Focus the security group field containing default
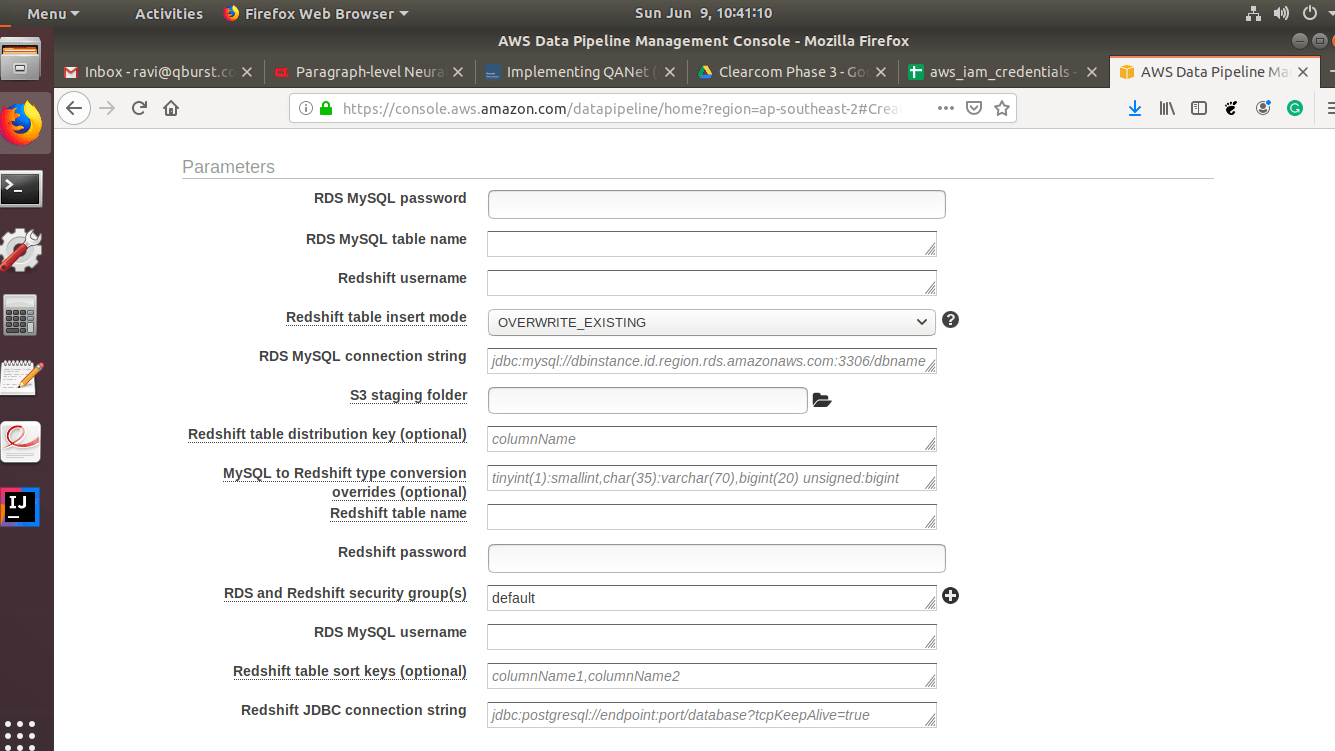 711,598
